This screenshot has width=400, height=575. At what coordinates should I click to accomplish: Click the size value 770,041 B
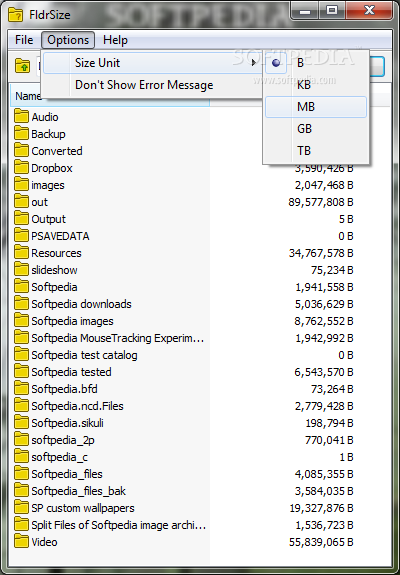click(329, 440)
